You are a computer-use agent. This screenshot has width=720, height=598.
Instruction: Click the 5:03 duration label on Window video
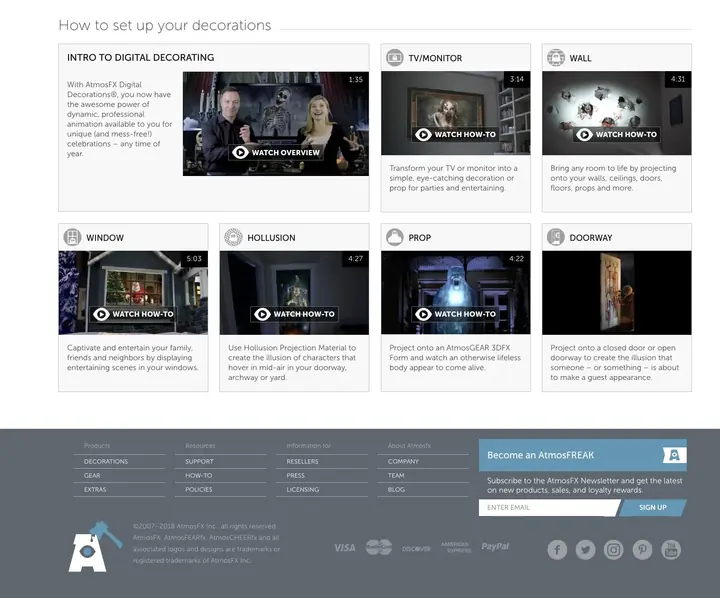coord(194,259)
